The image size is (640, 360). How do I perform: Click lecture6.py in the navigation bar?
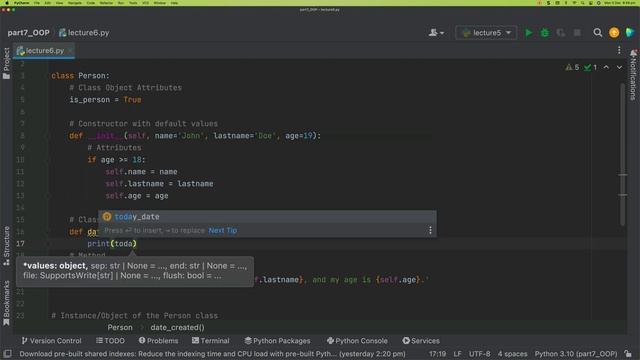coord(84,33)
